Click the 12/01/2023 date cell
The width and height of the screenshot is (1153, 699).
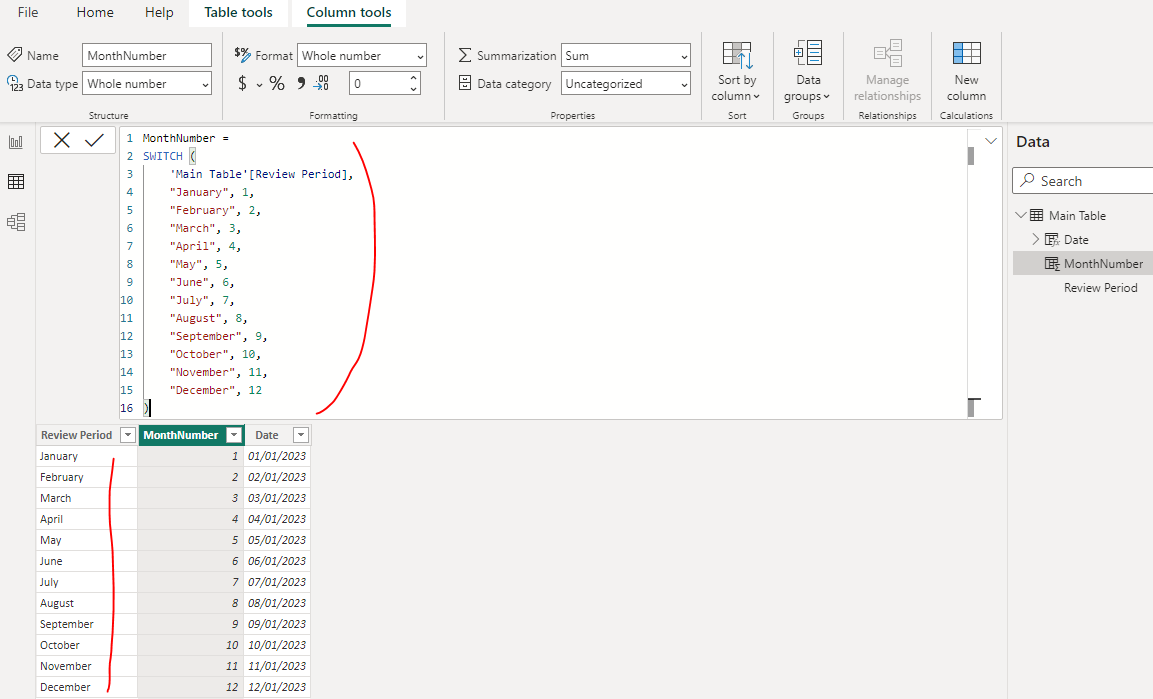(x=277, y=687)
